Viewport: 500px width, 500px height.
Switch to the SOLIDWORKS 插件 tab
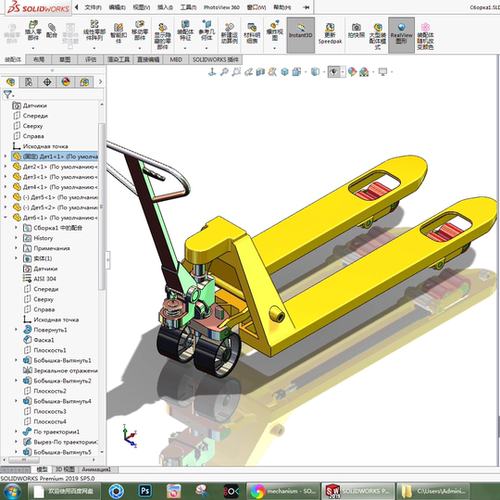coord(215,59)
